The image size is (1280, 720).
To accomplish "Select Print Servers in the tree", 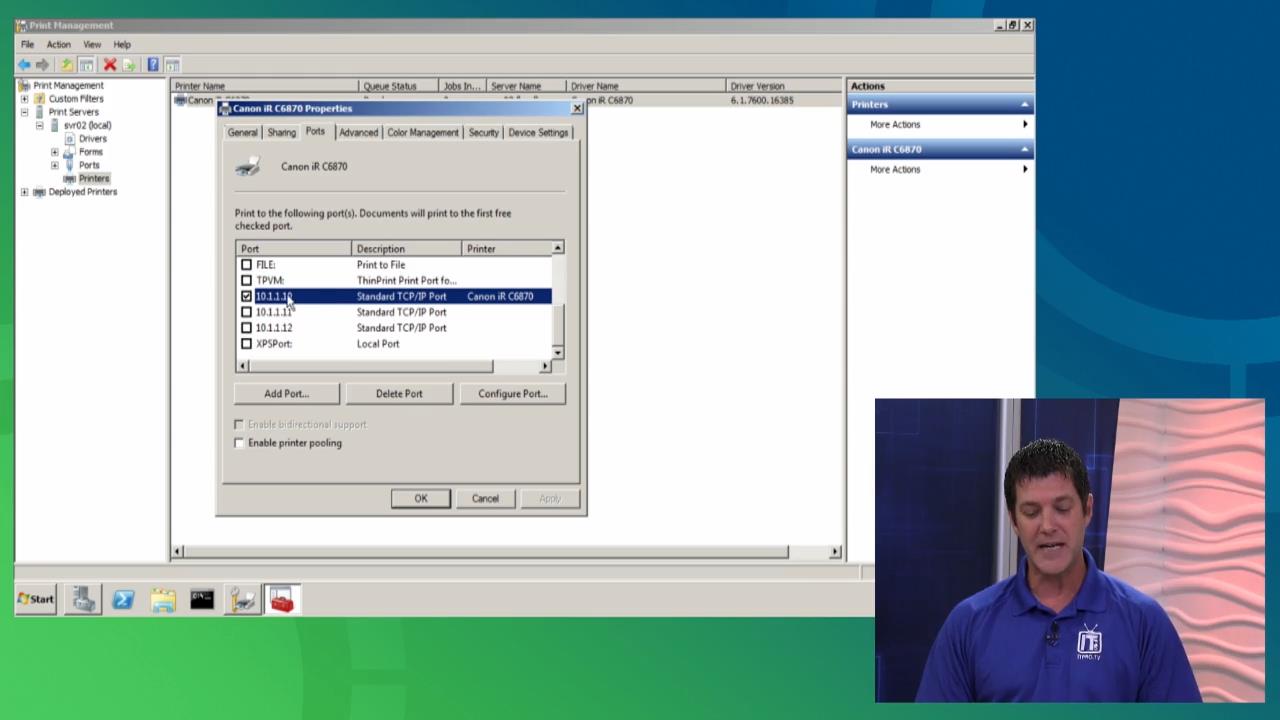I will 73,112.
